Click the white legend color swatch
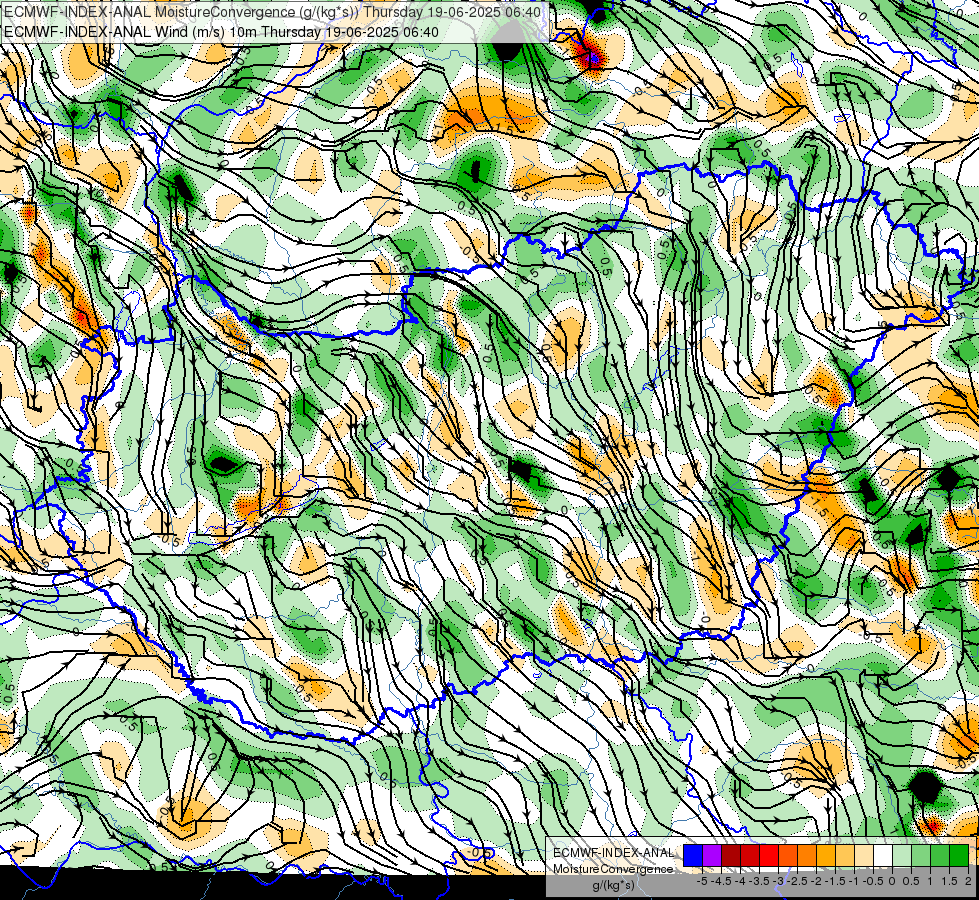The height and width of the screenshot is (900, 979). [x=883, y=855]
